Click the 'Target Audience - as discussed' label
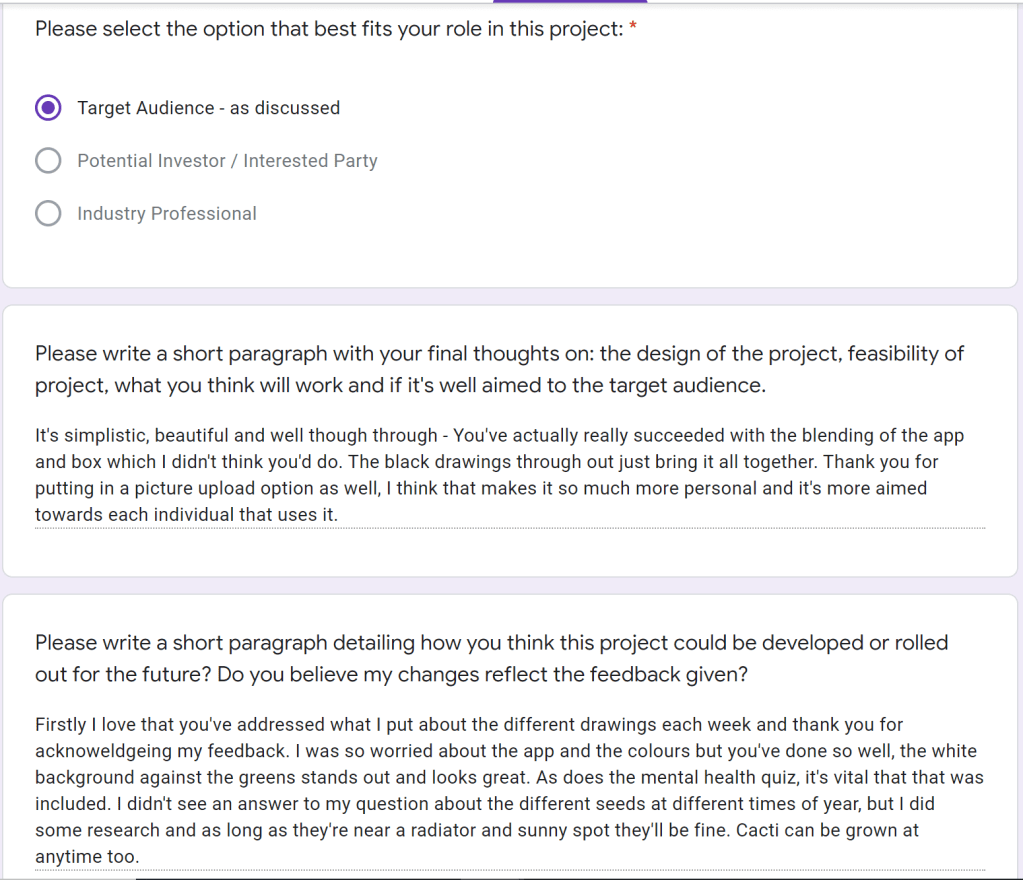1023x880 pixels. click(208, 108)
